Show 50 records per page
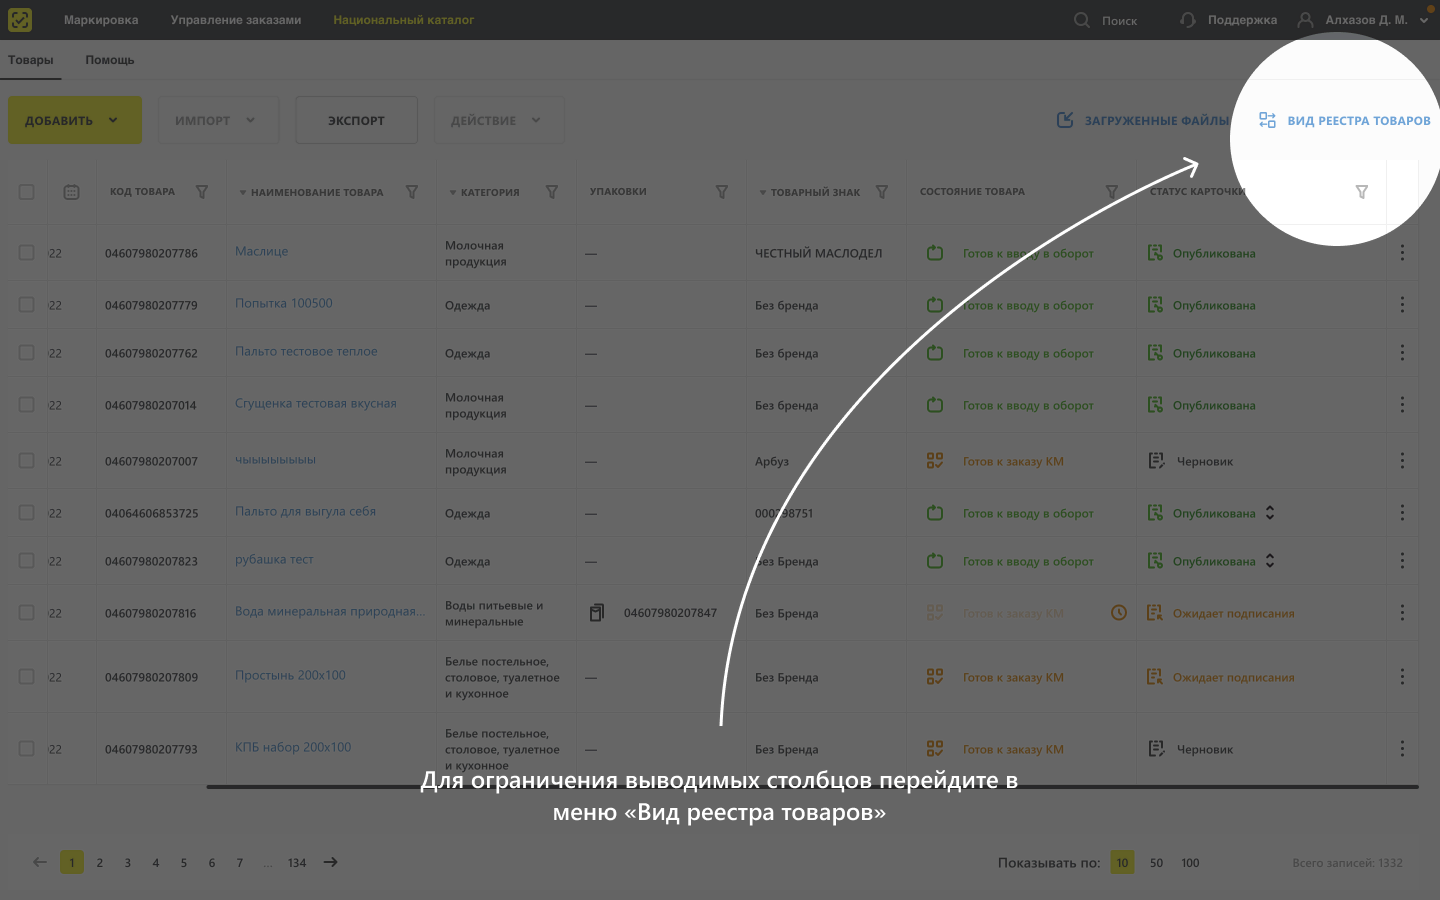The height and width of the screenshot is (900, 1440). click(x=1156, y=862)
